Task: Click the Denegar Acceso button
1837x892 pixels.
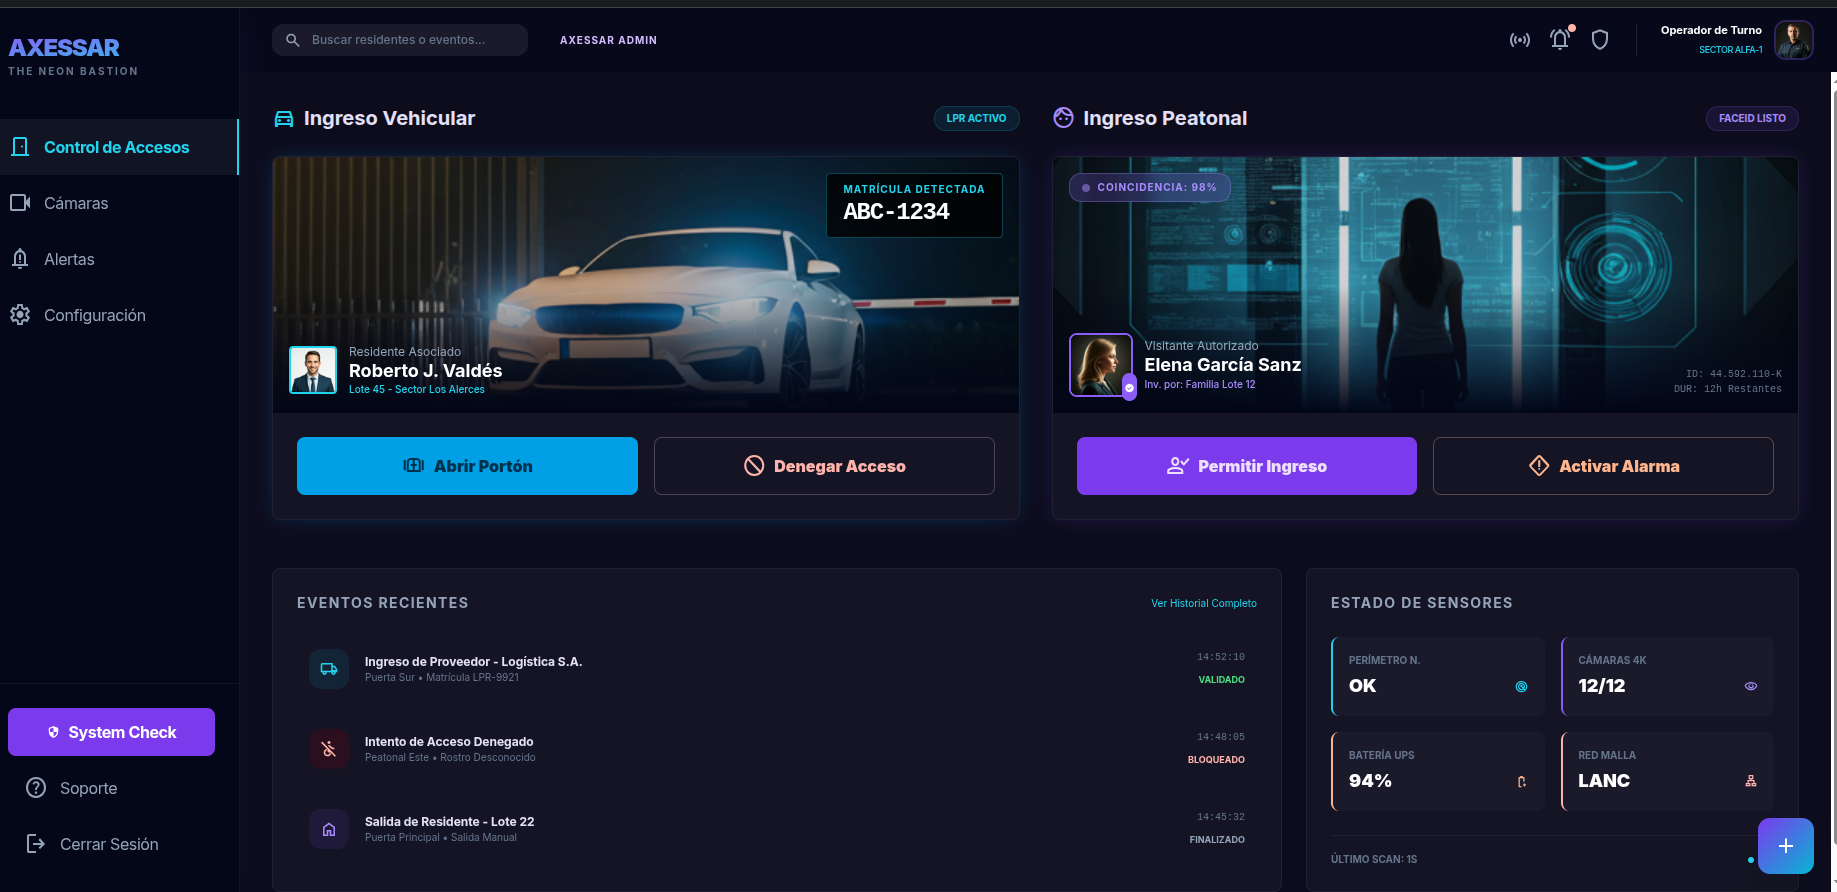Action: click(824, 466)
